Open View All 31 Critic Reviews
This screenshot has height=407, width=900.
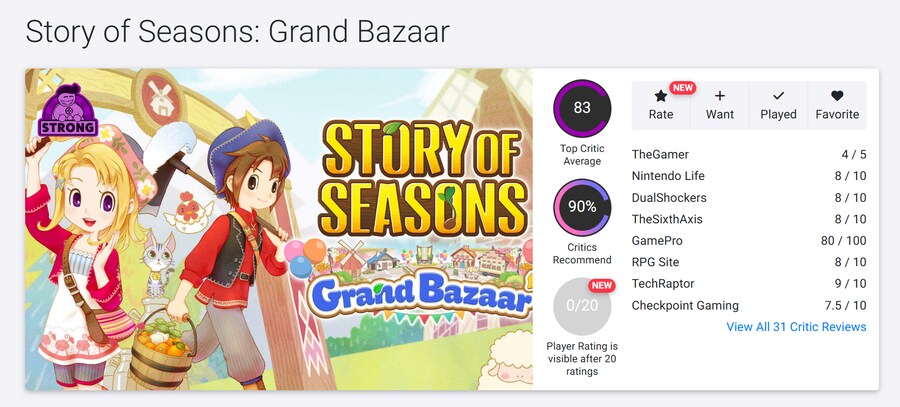796,327
